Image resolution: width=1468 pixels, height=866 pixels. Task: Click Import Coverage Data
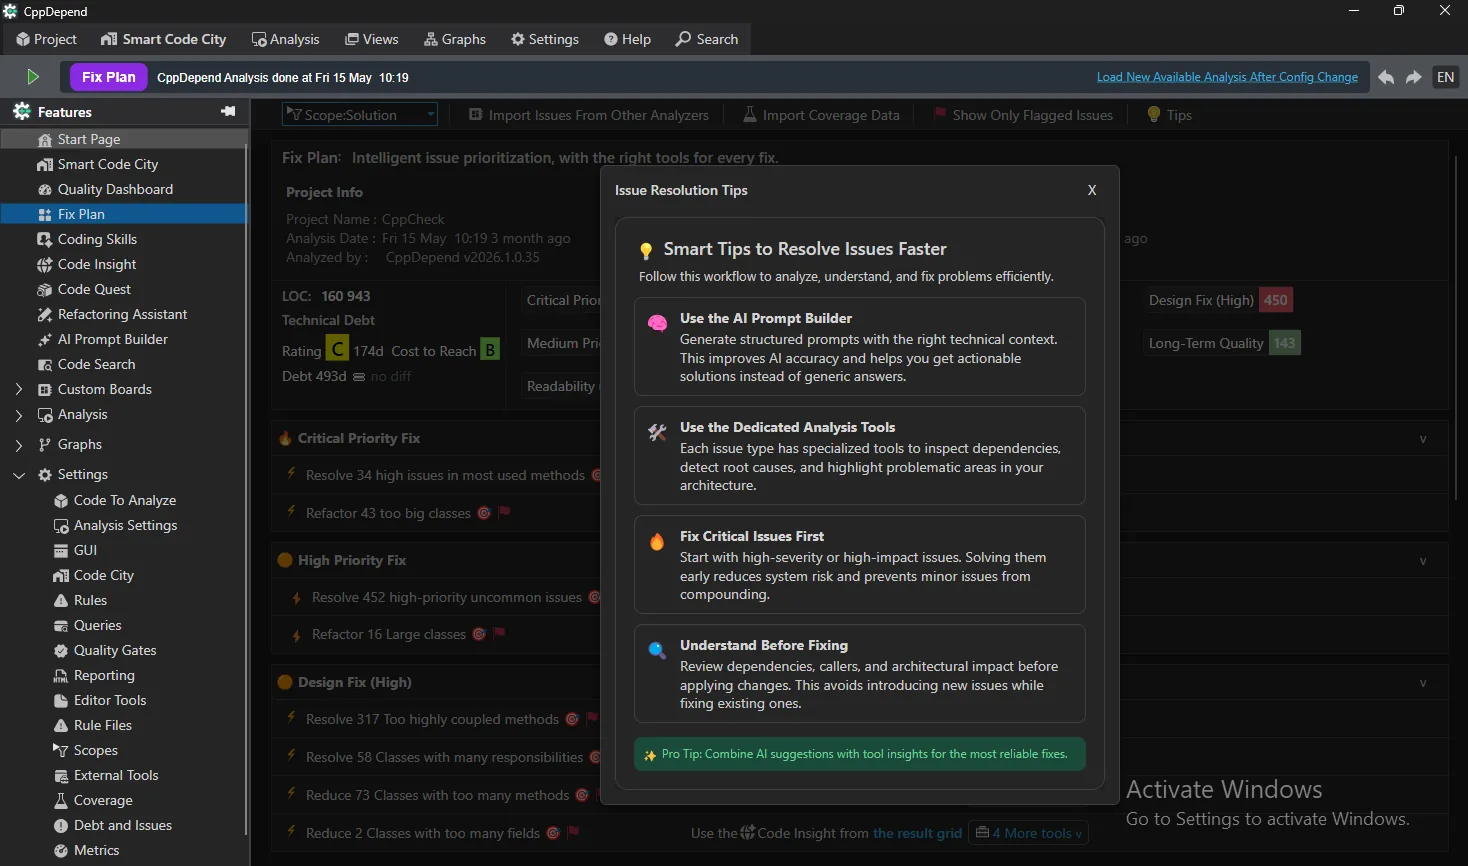tap(821, 115)
